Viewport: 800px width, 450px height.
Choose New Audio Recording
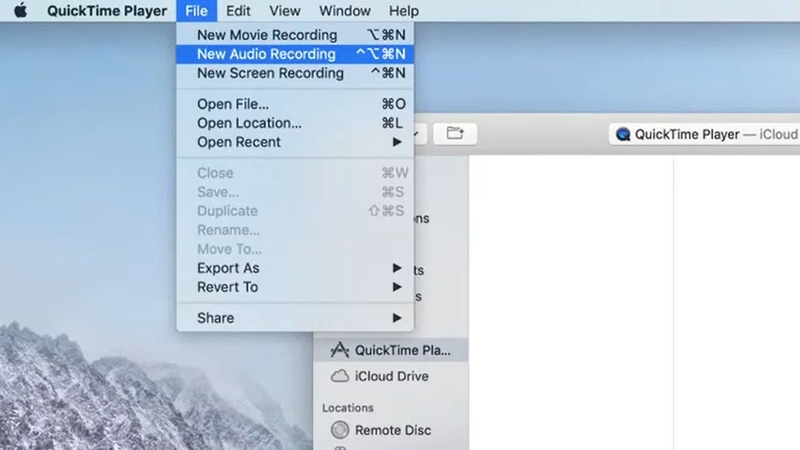tap(295, 54)
